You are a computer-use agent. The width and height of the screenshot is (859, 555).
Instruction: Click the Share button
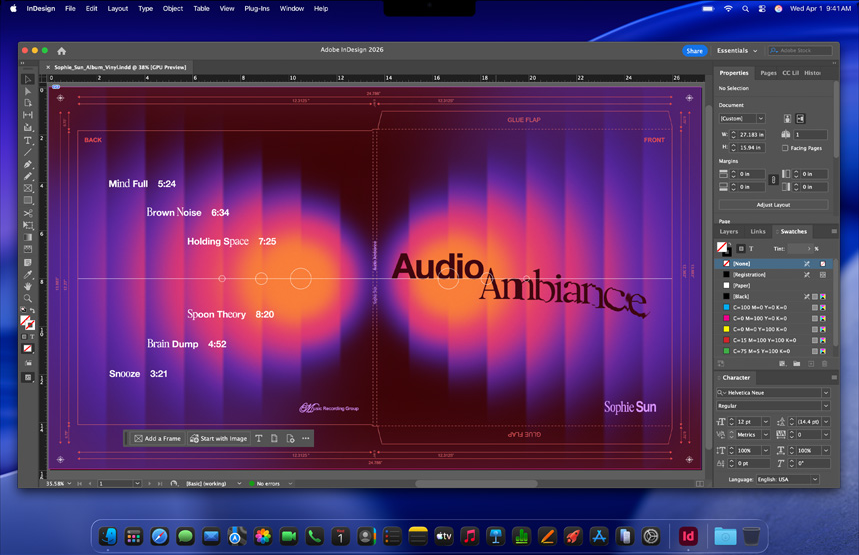(694, 51)
